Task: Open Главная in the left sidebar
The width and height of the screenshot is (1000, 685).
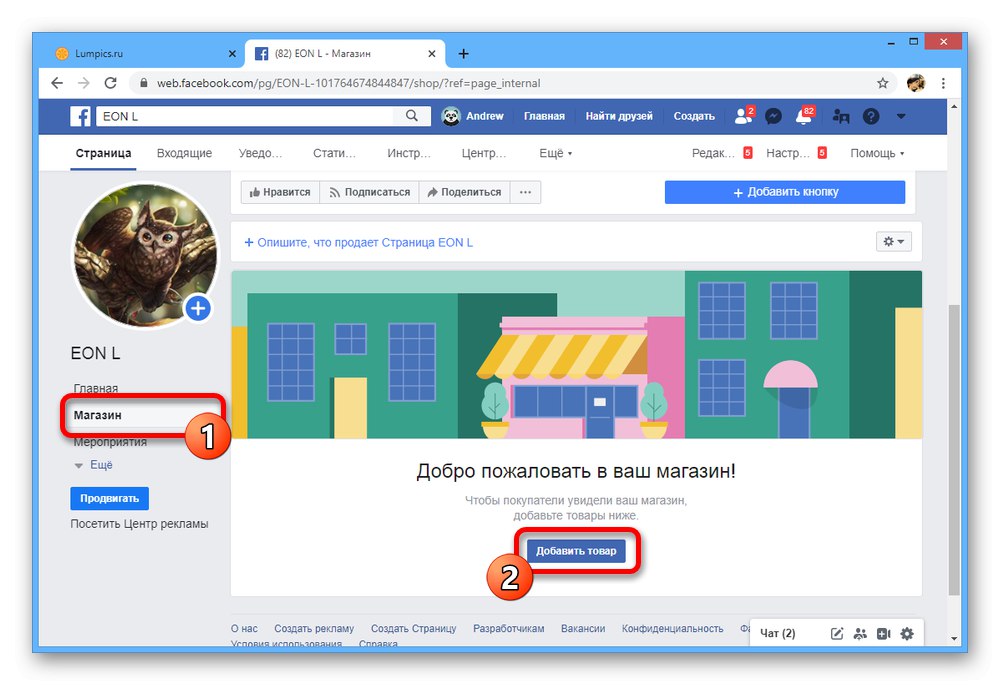Action: click(x=96, y=388)
